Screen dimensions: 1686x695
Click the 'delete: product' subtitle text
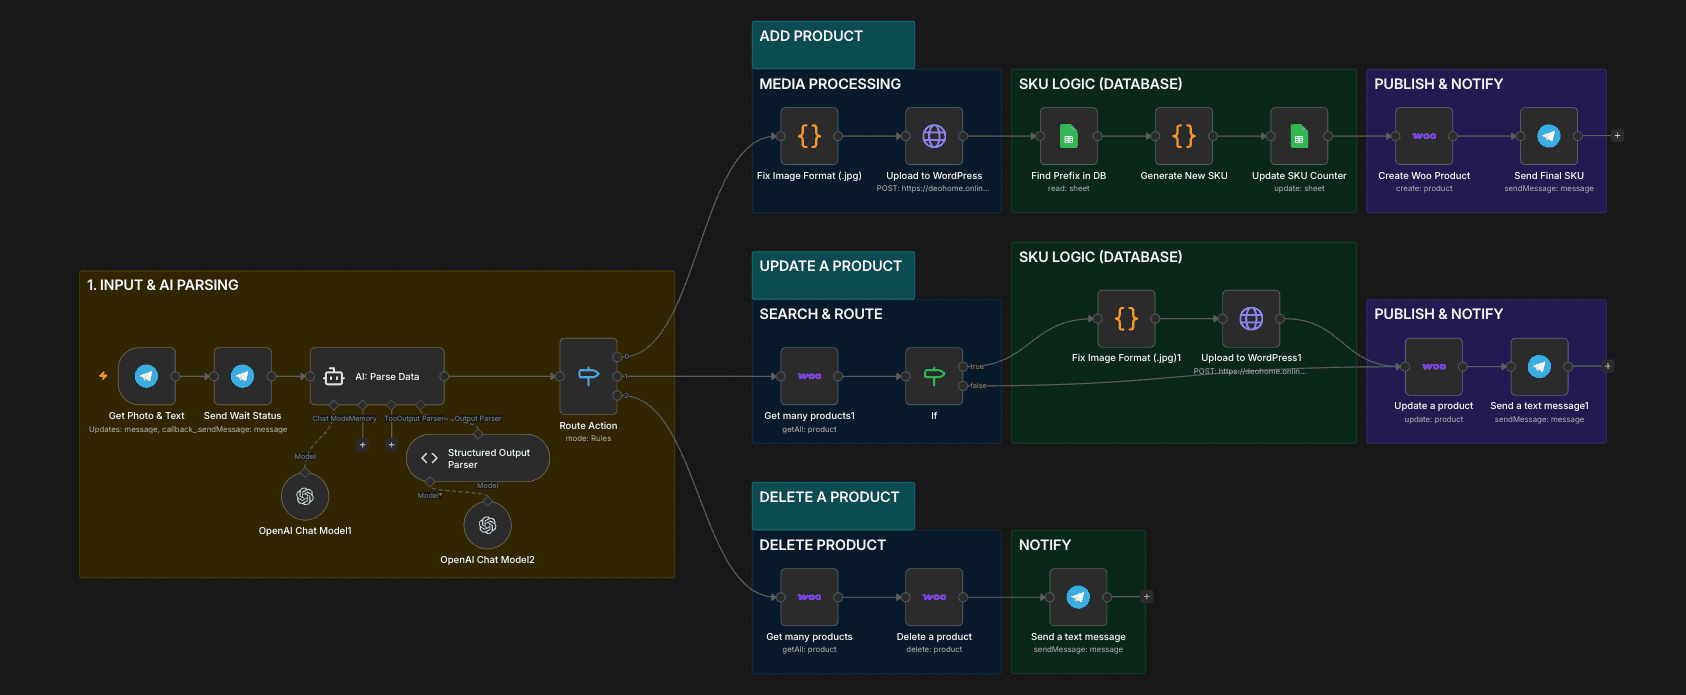[934, 649]
